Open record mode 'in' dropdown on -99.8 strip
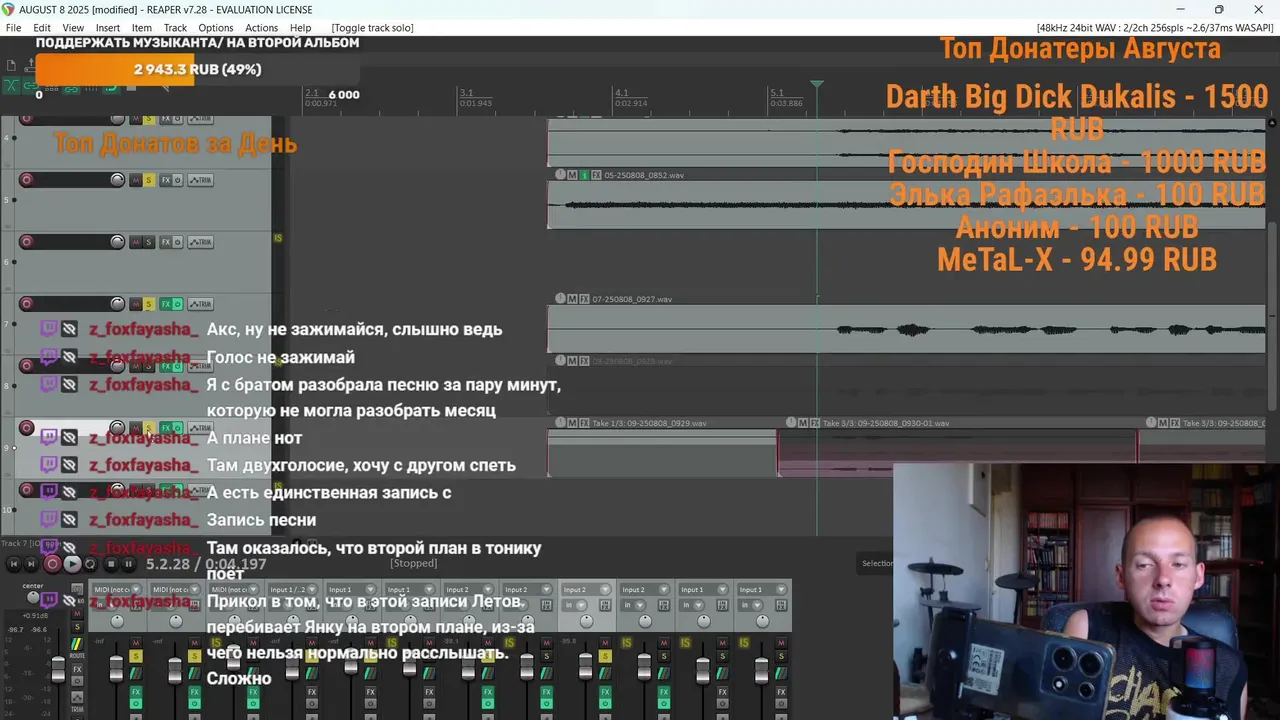 click(x=574, y=605)
